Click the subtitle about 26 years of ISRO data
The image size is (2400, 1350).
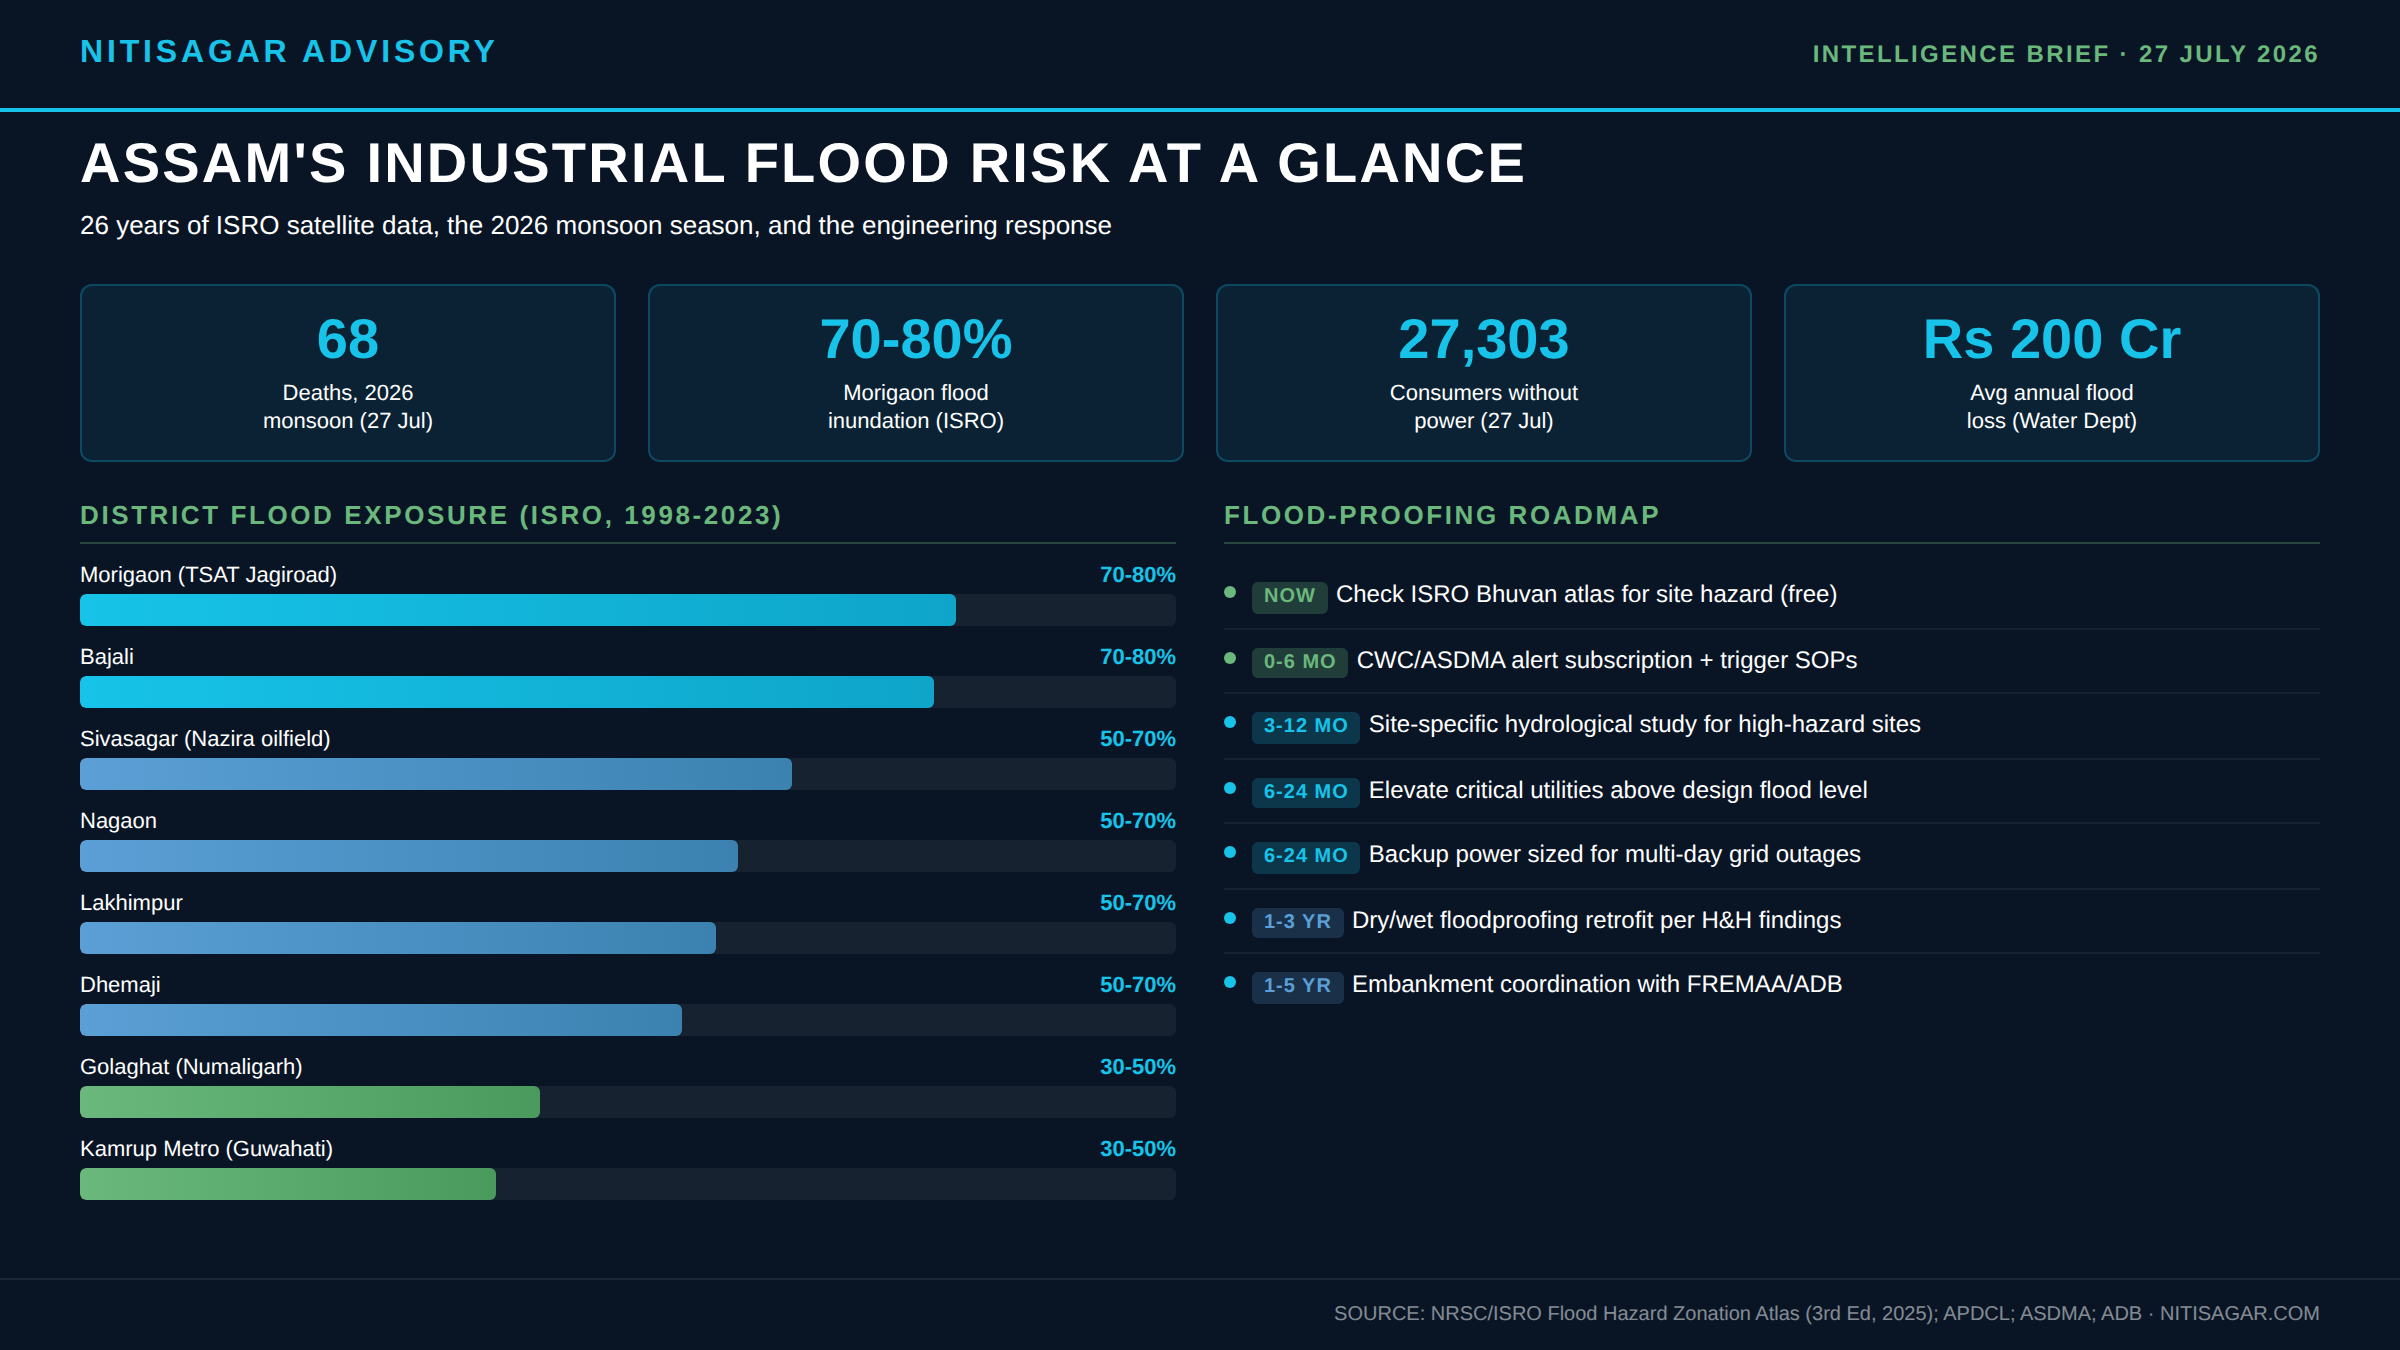pos(595,226)
